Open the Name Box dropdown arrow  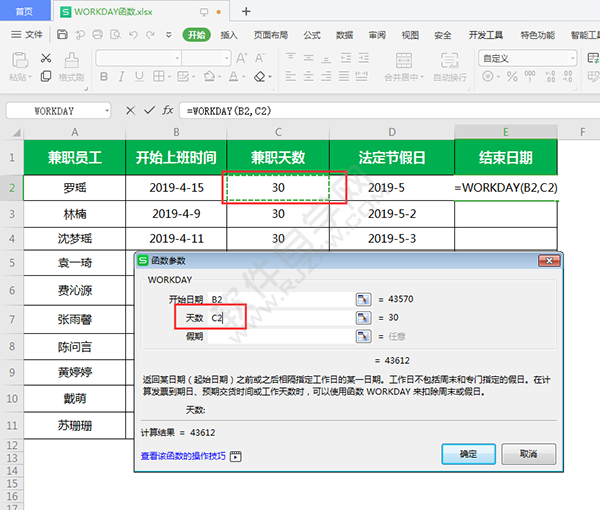point(107,111)
